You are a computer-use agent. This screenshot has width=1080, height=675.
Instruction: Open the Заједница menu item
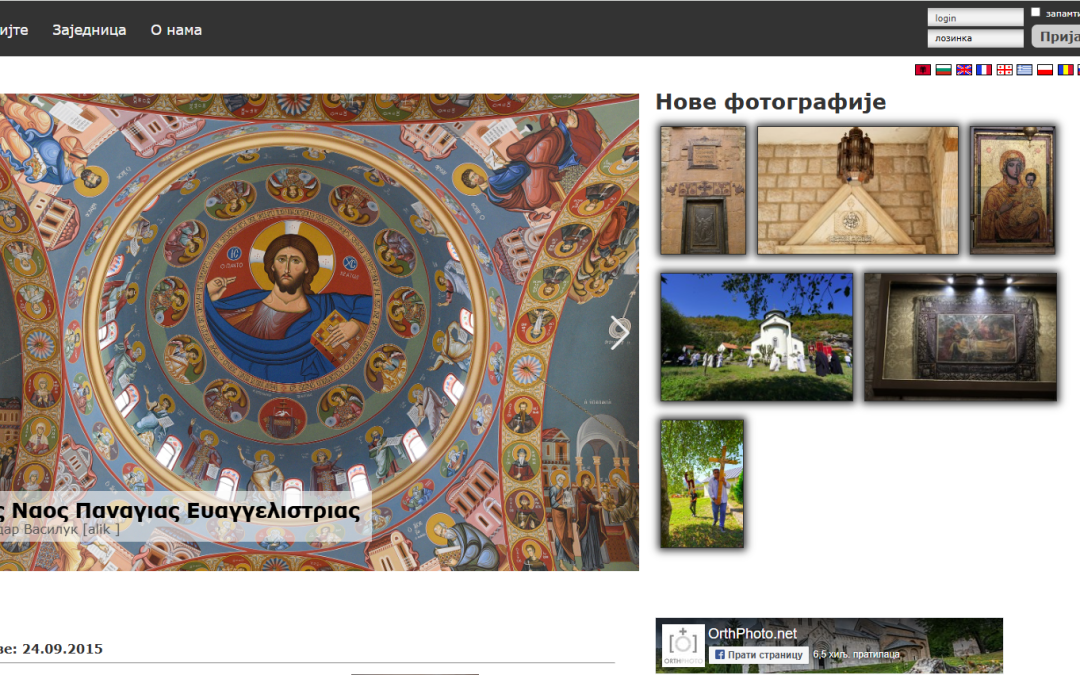tap(90, 30)
